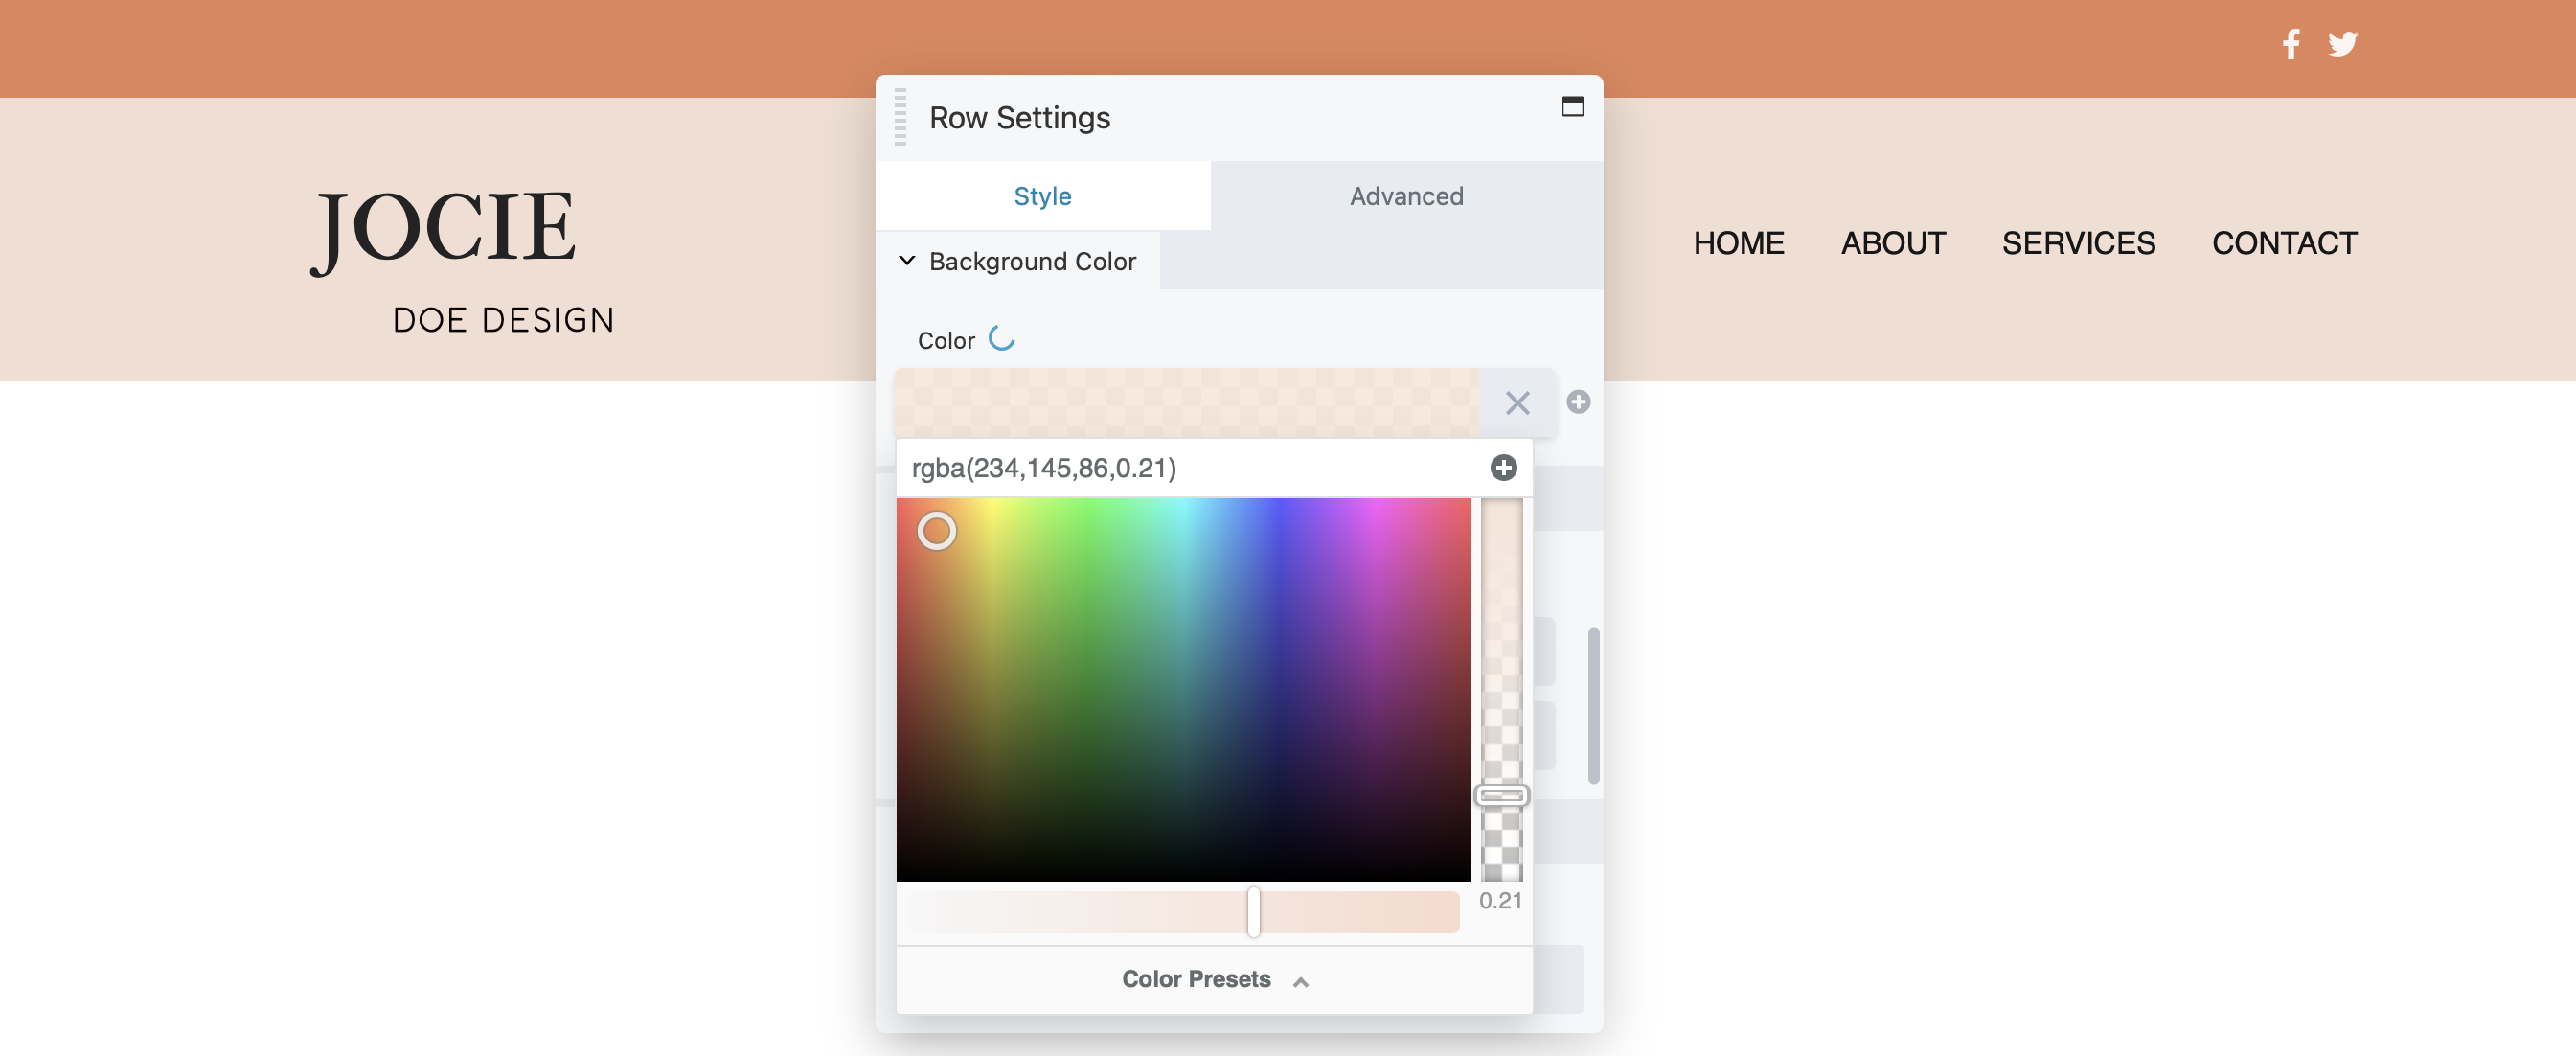Click the plus icon inside the rgba field
Viewport: 2576px width, 1056px height.
pos(1503,467)
